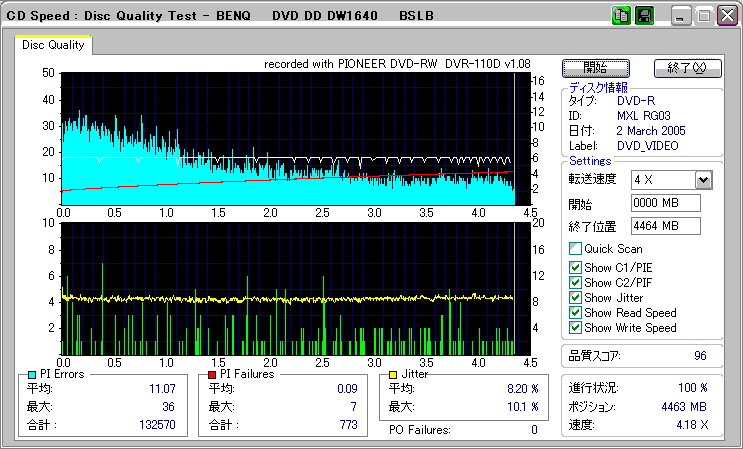The width and height of the screenshot is (743, 449).
Task: Click the maximize window button
Action: coord(703,16)
